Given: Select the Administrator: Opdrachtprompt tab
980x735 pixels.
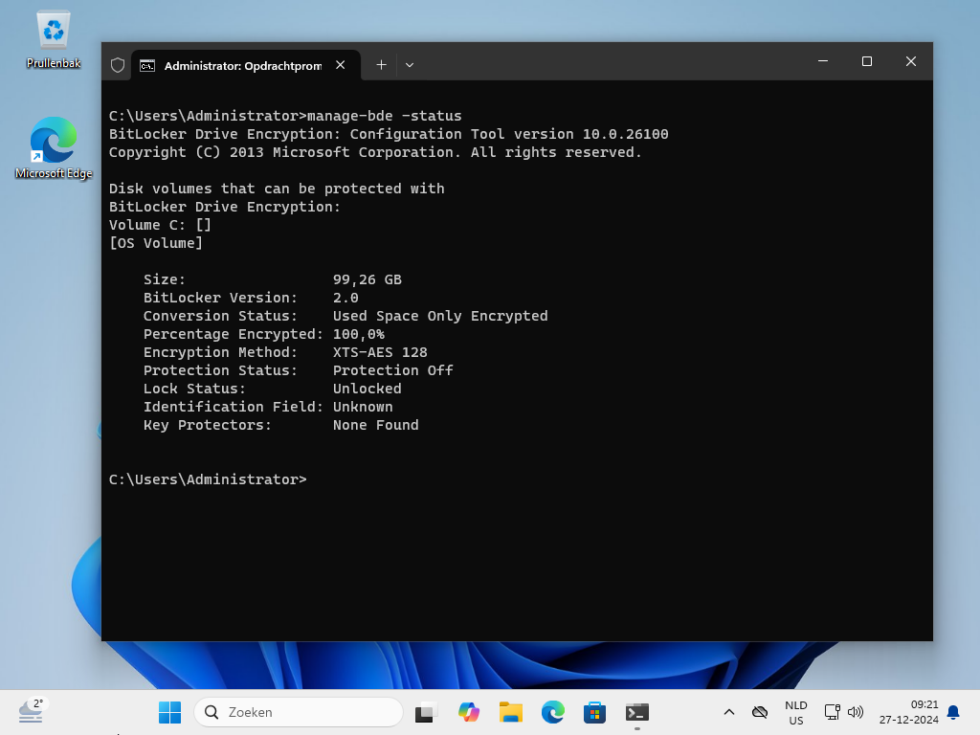Looking at the screenshot, I should [240, 64].
